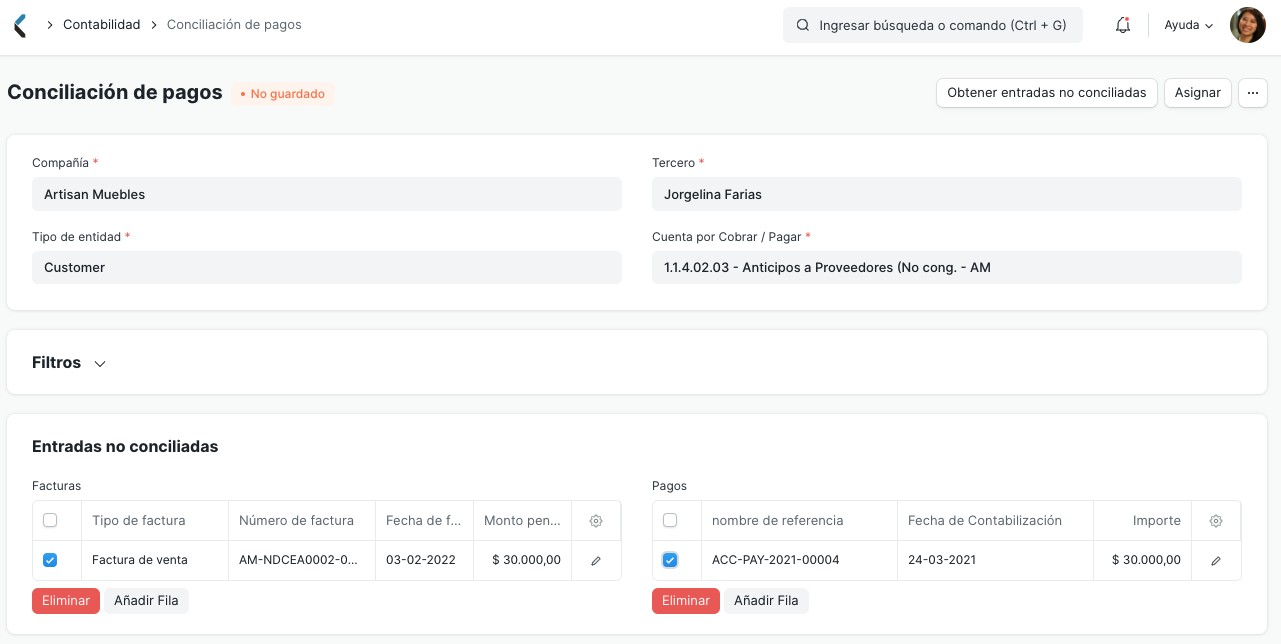1281x644 pixels.
Task: Click the nombre de referencia column header
Action: (x=799, y=521)
